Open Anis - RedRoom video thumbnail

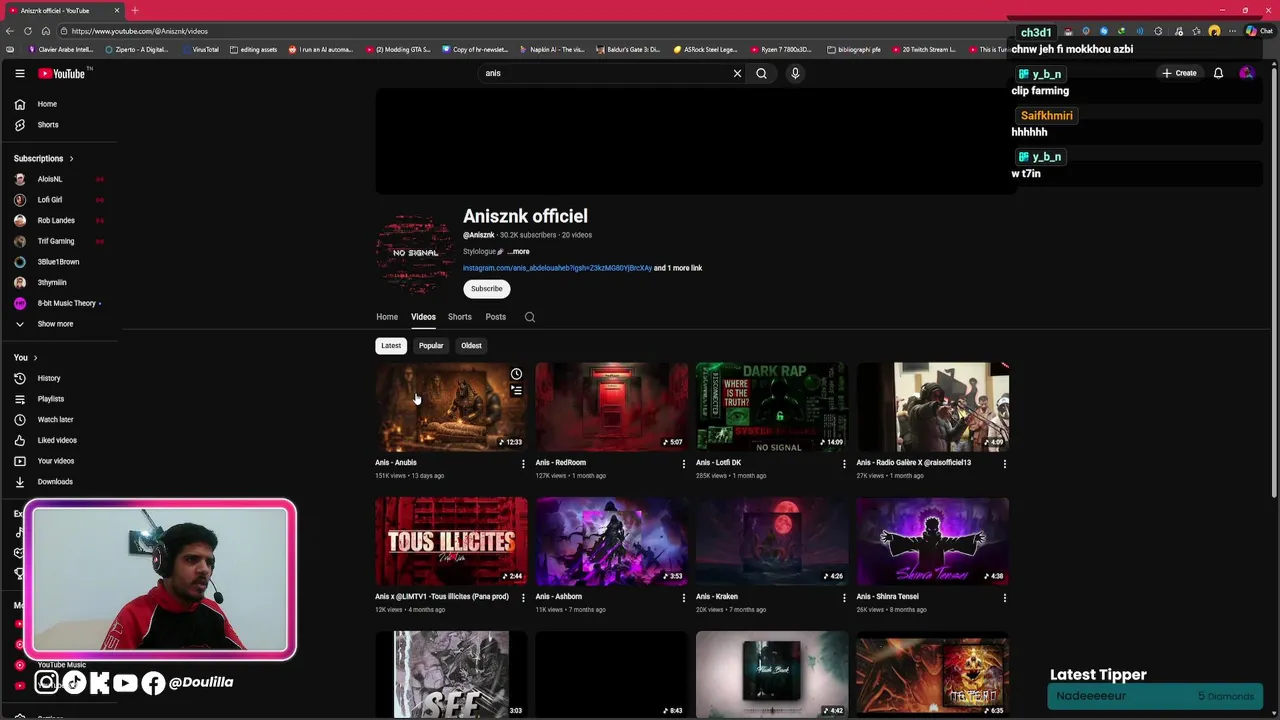point(612,407)
